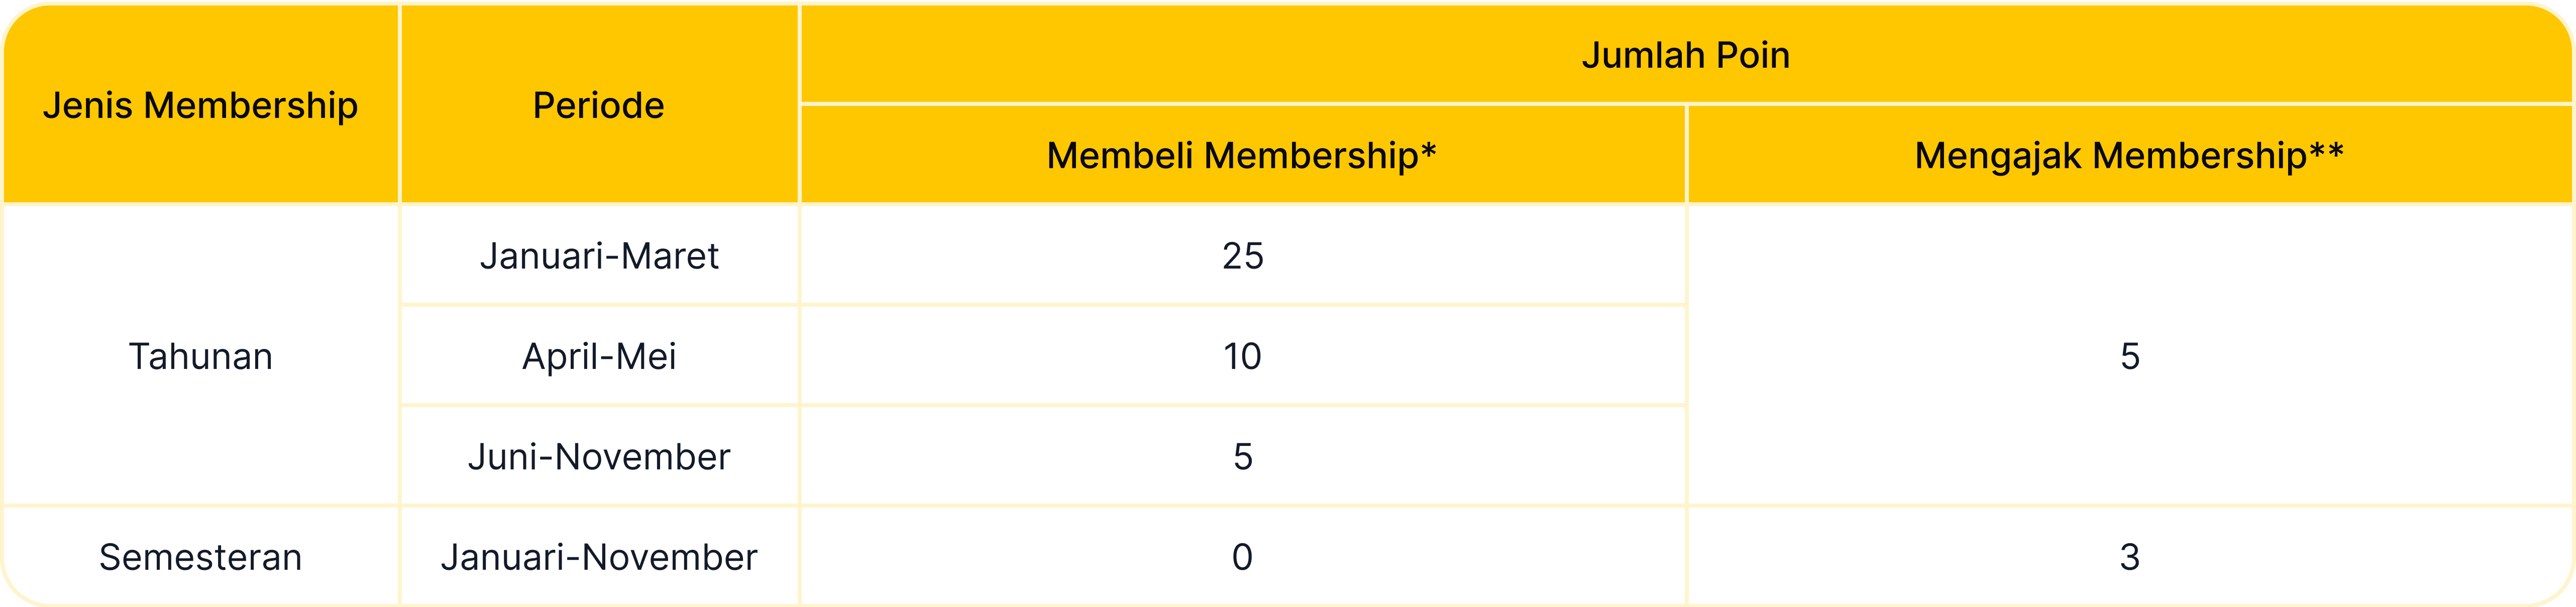Select the Periode column header
The width and height of the screenshot is (2576, 607).
point(598,105)
